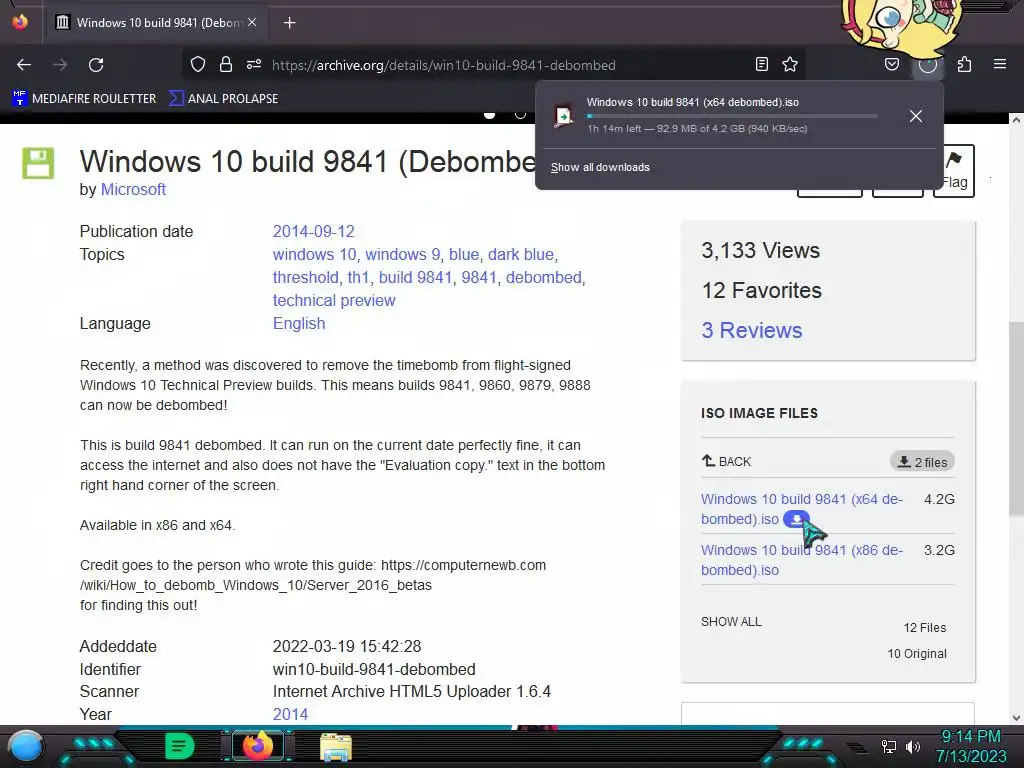This screenshot has height=768, width=1024.
Task: Open the shield tracking protection icon
Action: coord(198,64)
